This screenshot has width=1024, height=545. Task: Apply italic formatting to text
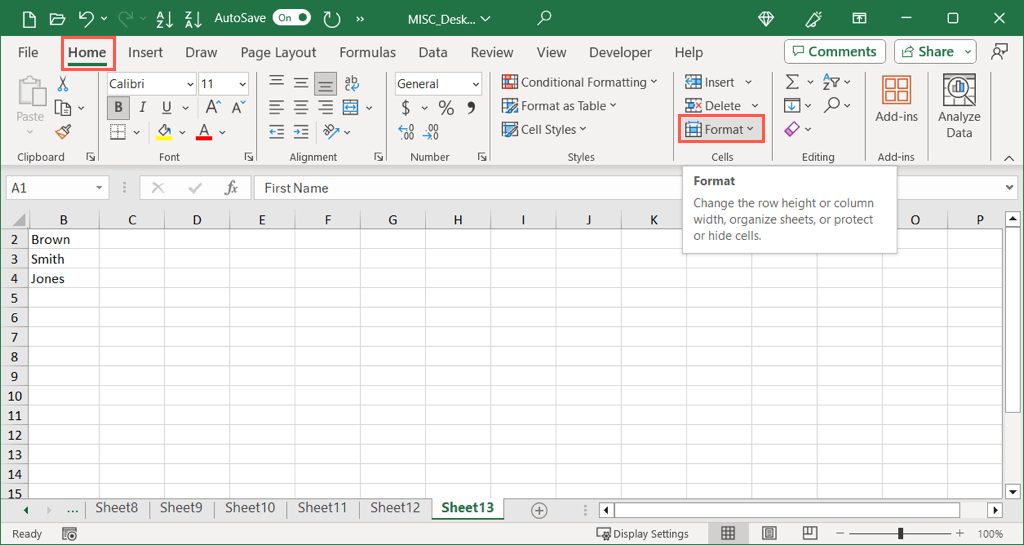142,108
